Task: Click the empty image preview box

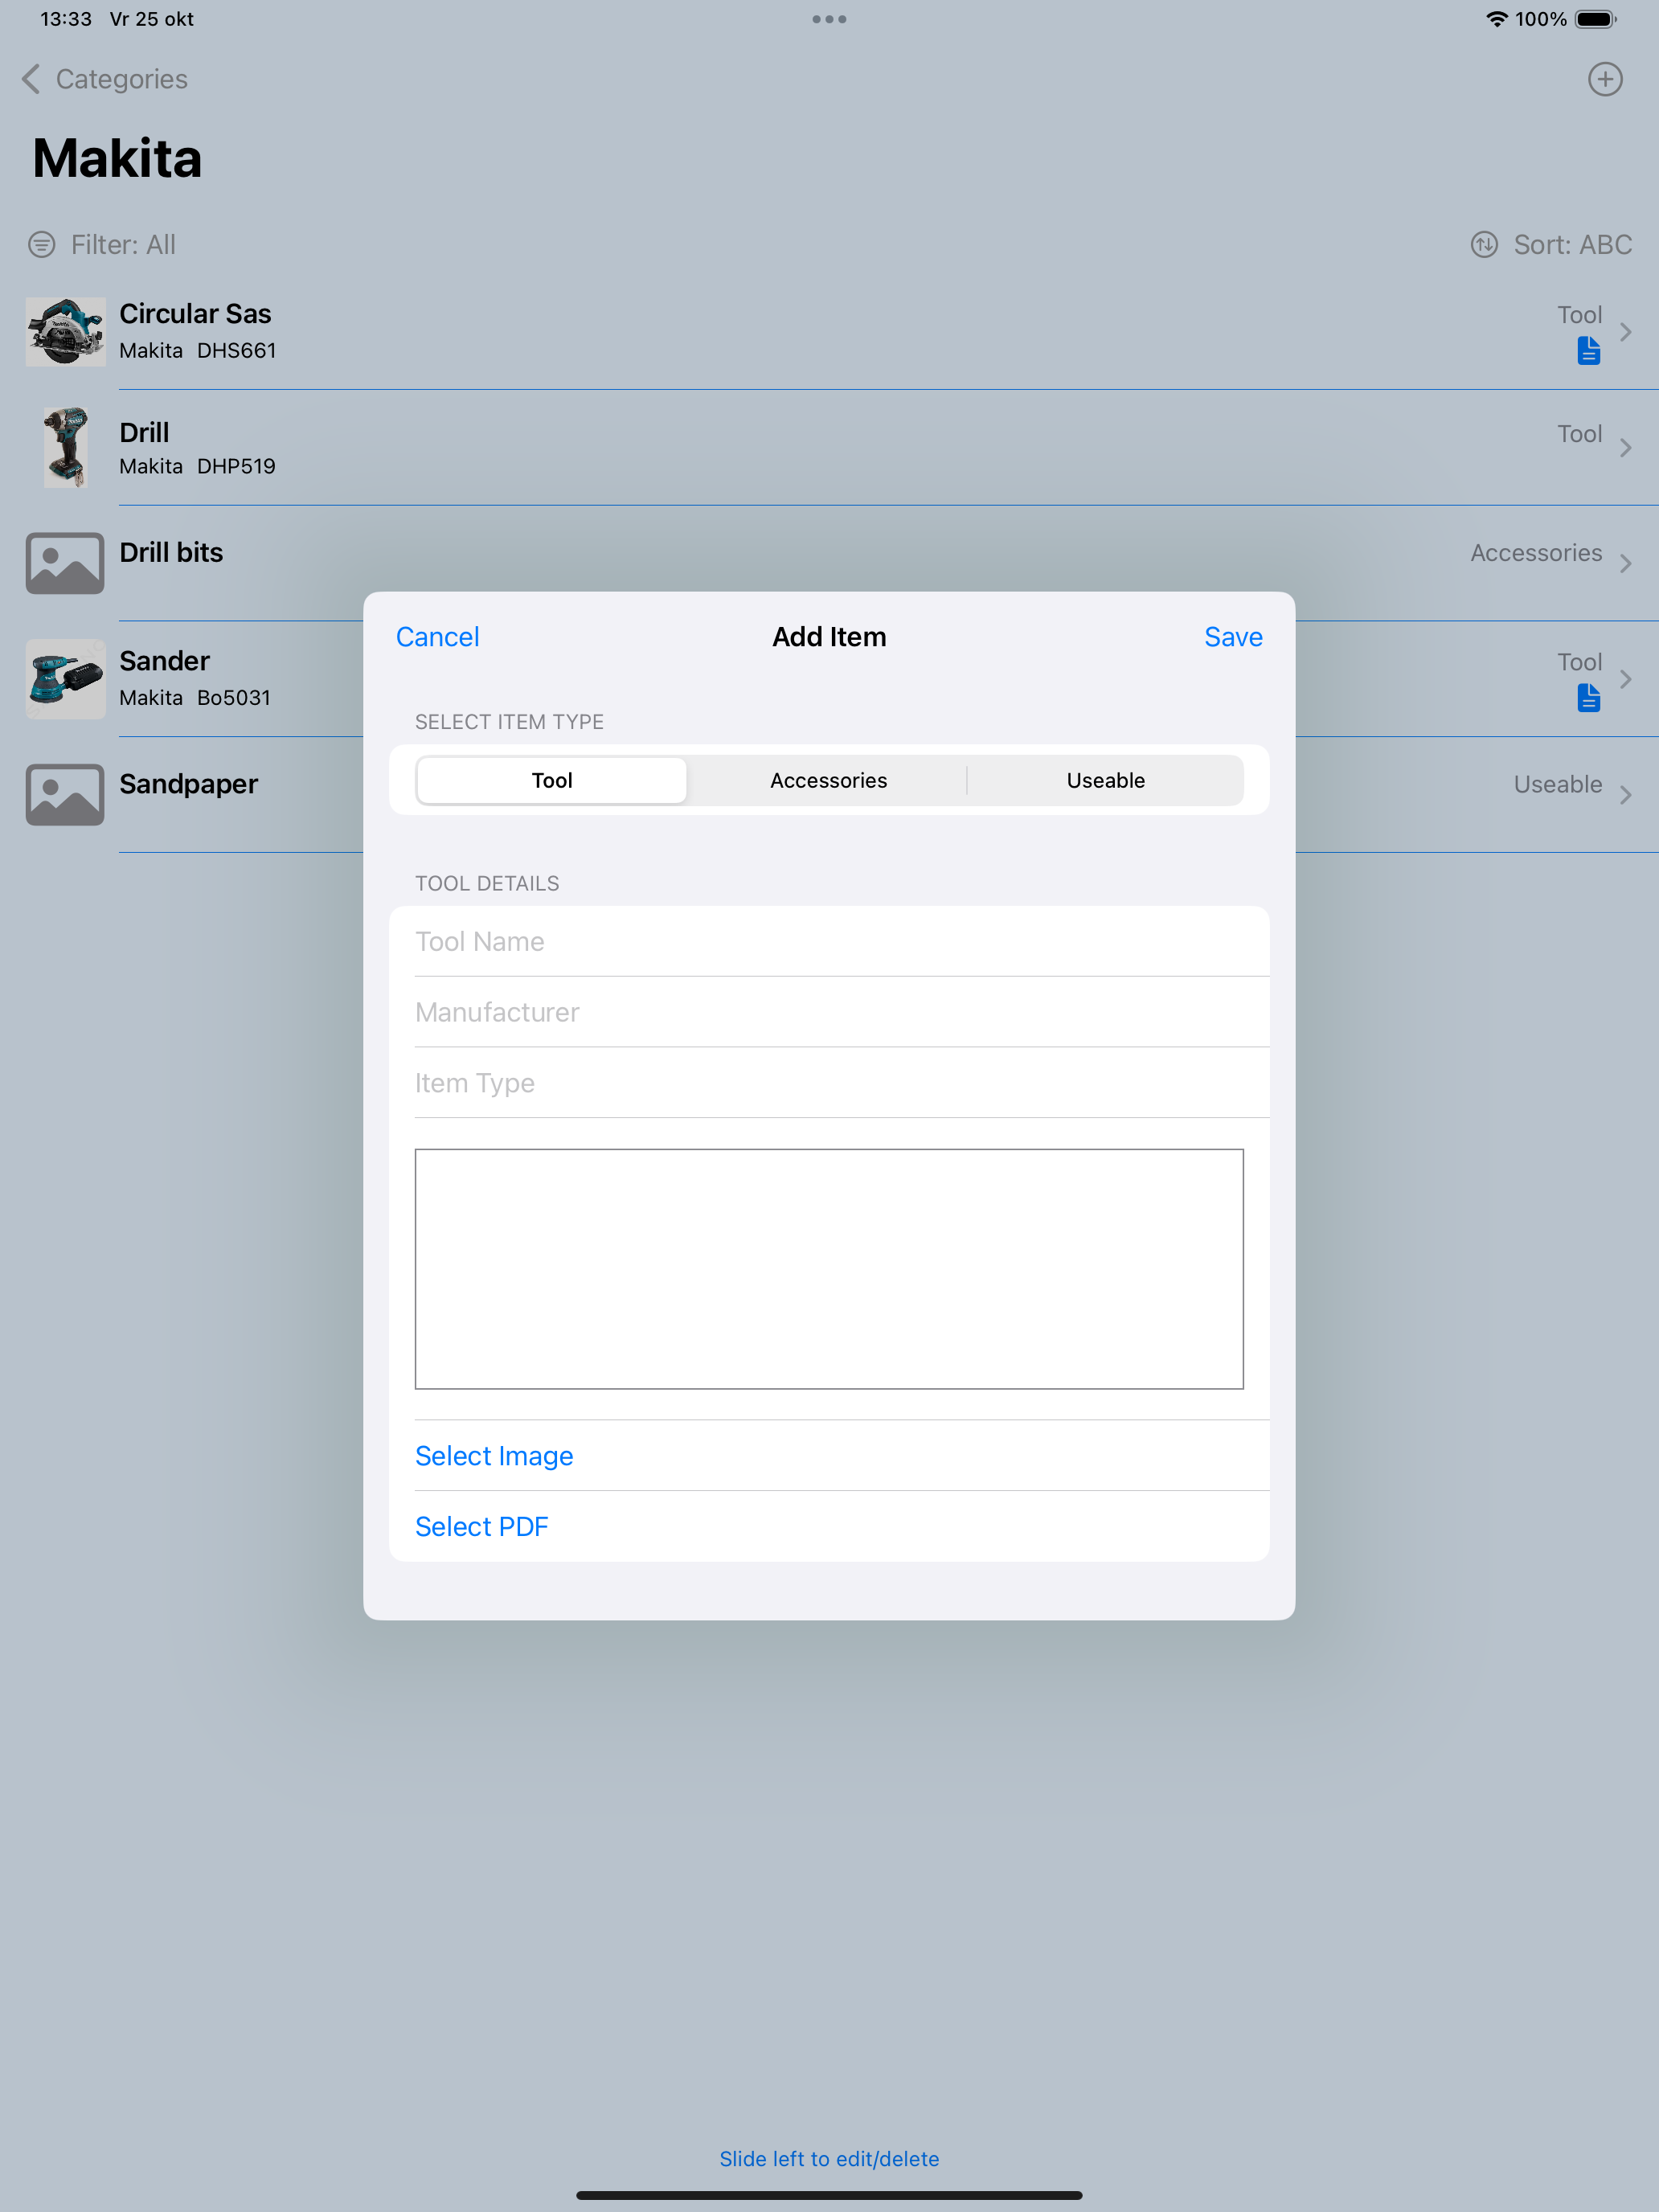Action: pyautogui.click(x=829, y=1269)
